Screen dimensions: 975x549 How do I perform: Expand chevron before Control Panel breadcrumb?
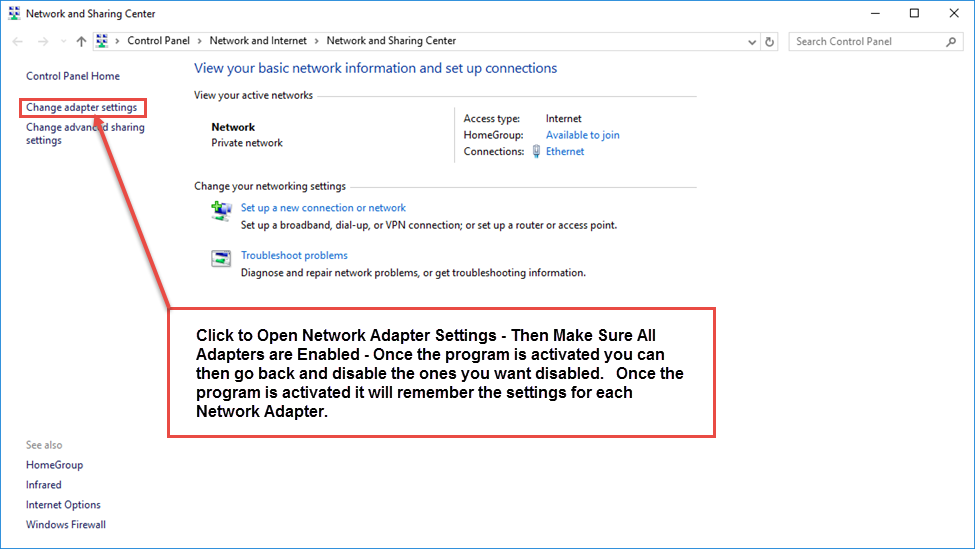pos(117,41)
